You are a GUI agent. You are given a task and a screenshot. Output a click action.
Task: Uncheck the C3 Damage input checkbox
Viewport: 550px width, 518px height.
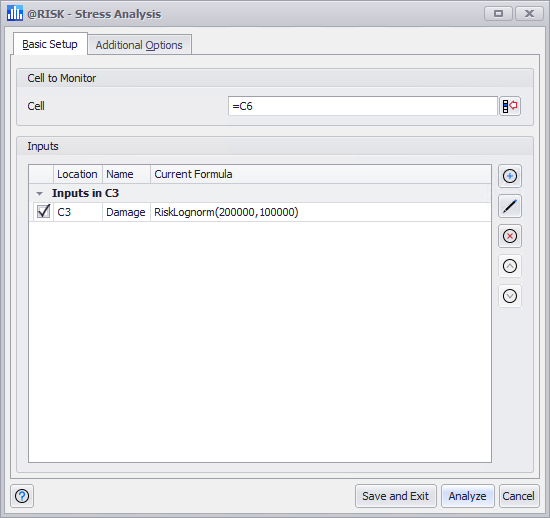[43, 212]
